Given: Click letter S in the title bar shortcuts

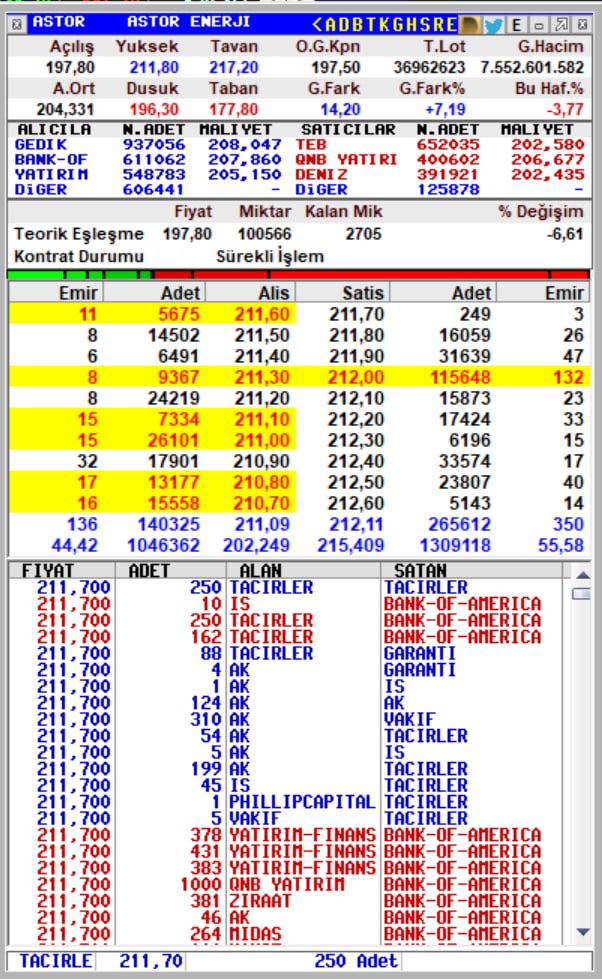Looking at the screenshot, I should [425, 25].
